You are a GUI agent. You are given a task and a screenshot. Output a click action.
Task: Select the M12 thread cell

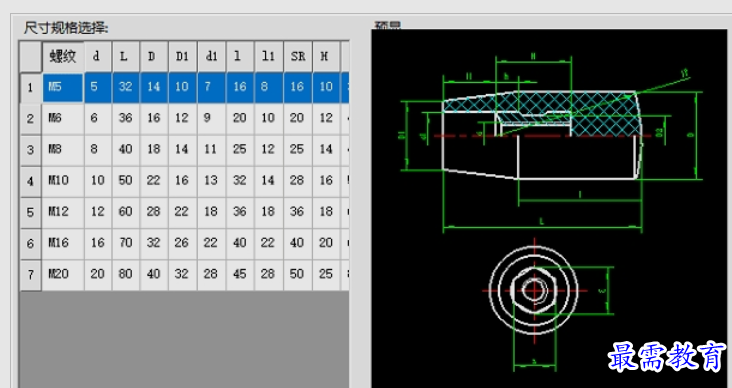click(x=63, y=212)
